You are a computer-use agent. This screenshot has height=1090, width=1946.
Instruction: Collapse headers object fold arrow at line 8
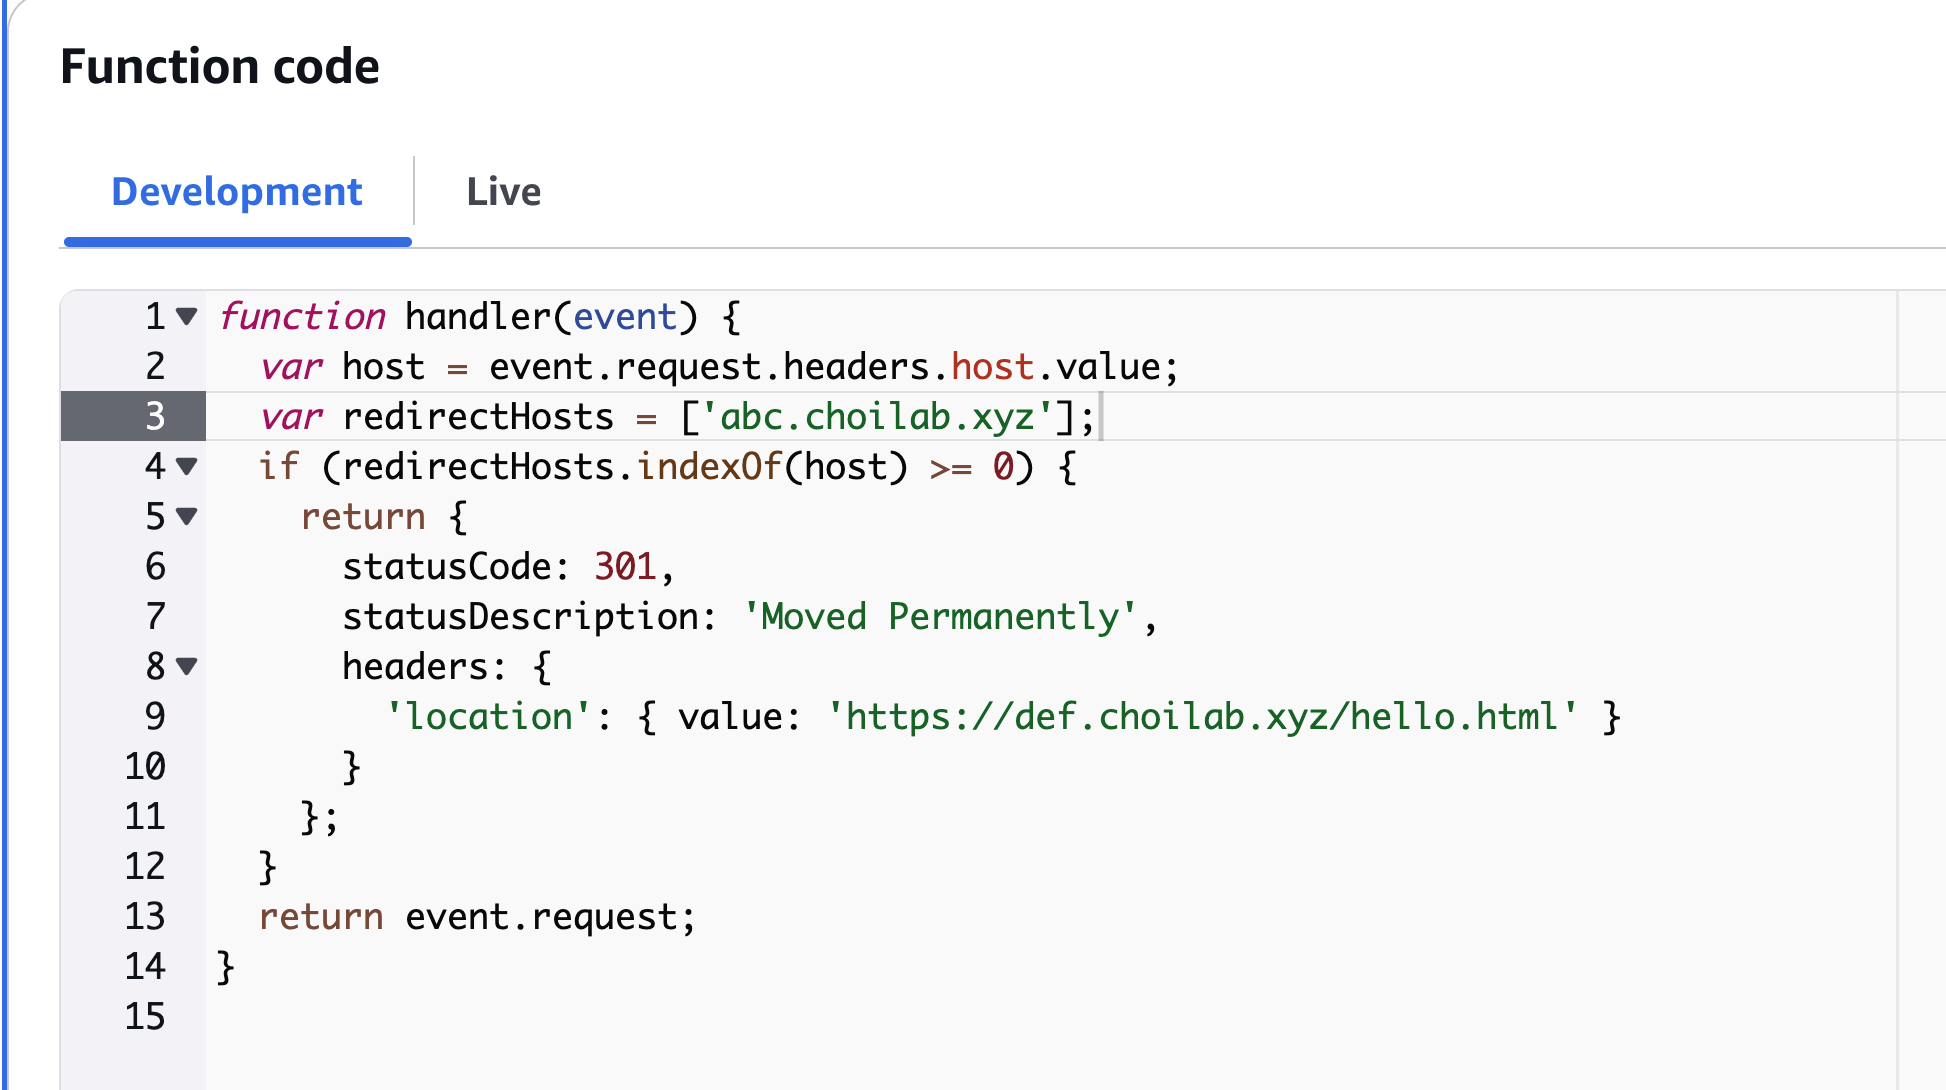[186, 666]
